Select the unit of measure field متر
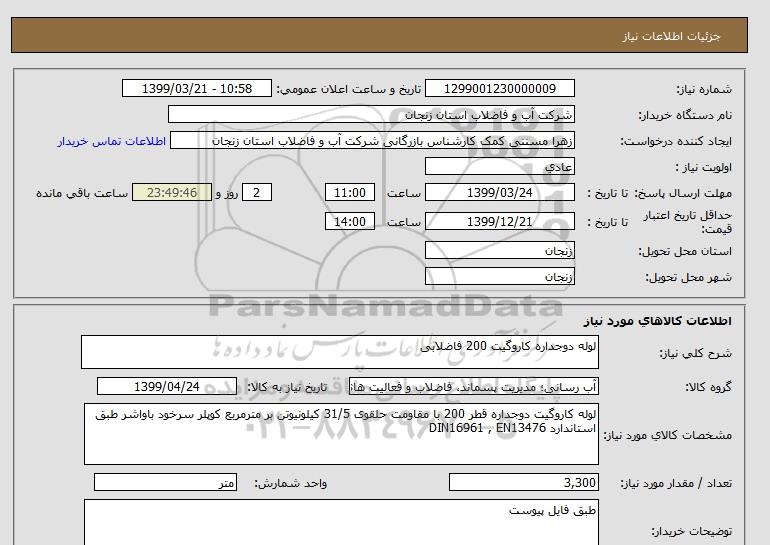 tap(165, 483)
